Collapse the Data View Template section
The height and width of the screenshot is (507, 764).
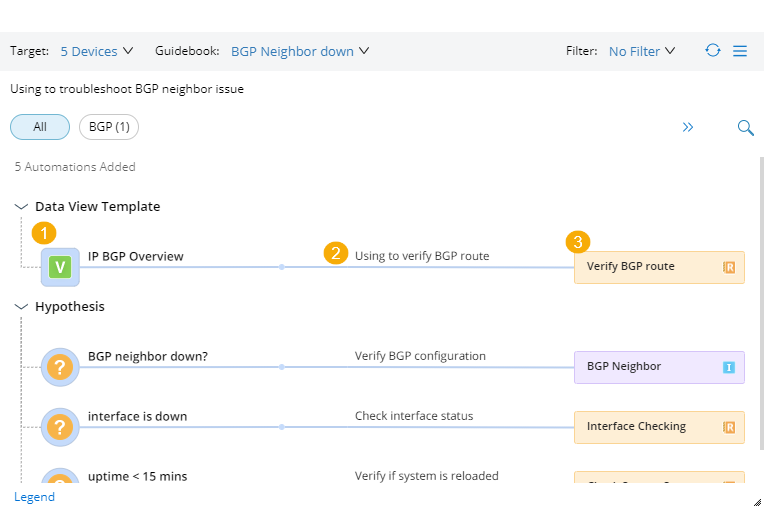[x=21, y=207]
